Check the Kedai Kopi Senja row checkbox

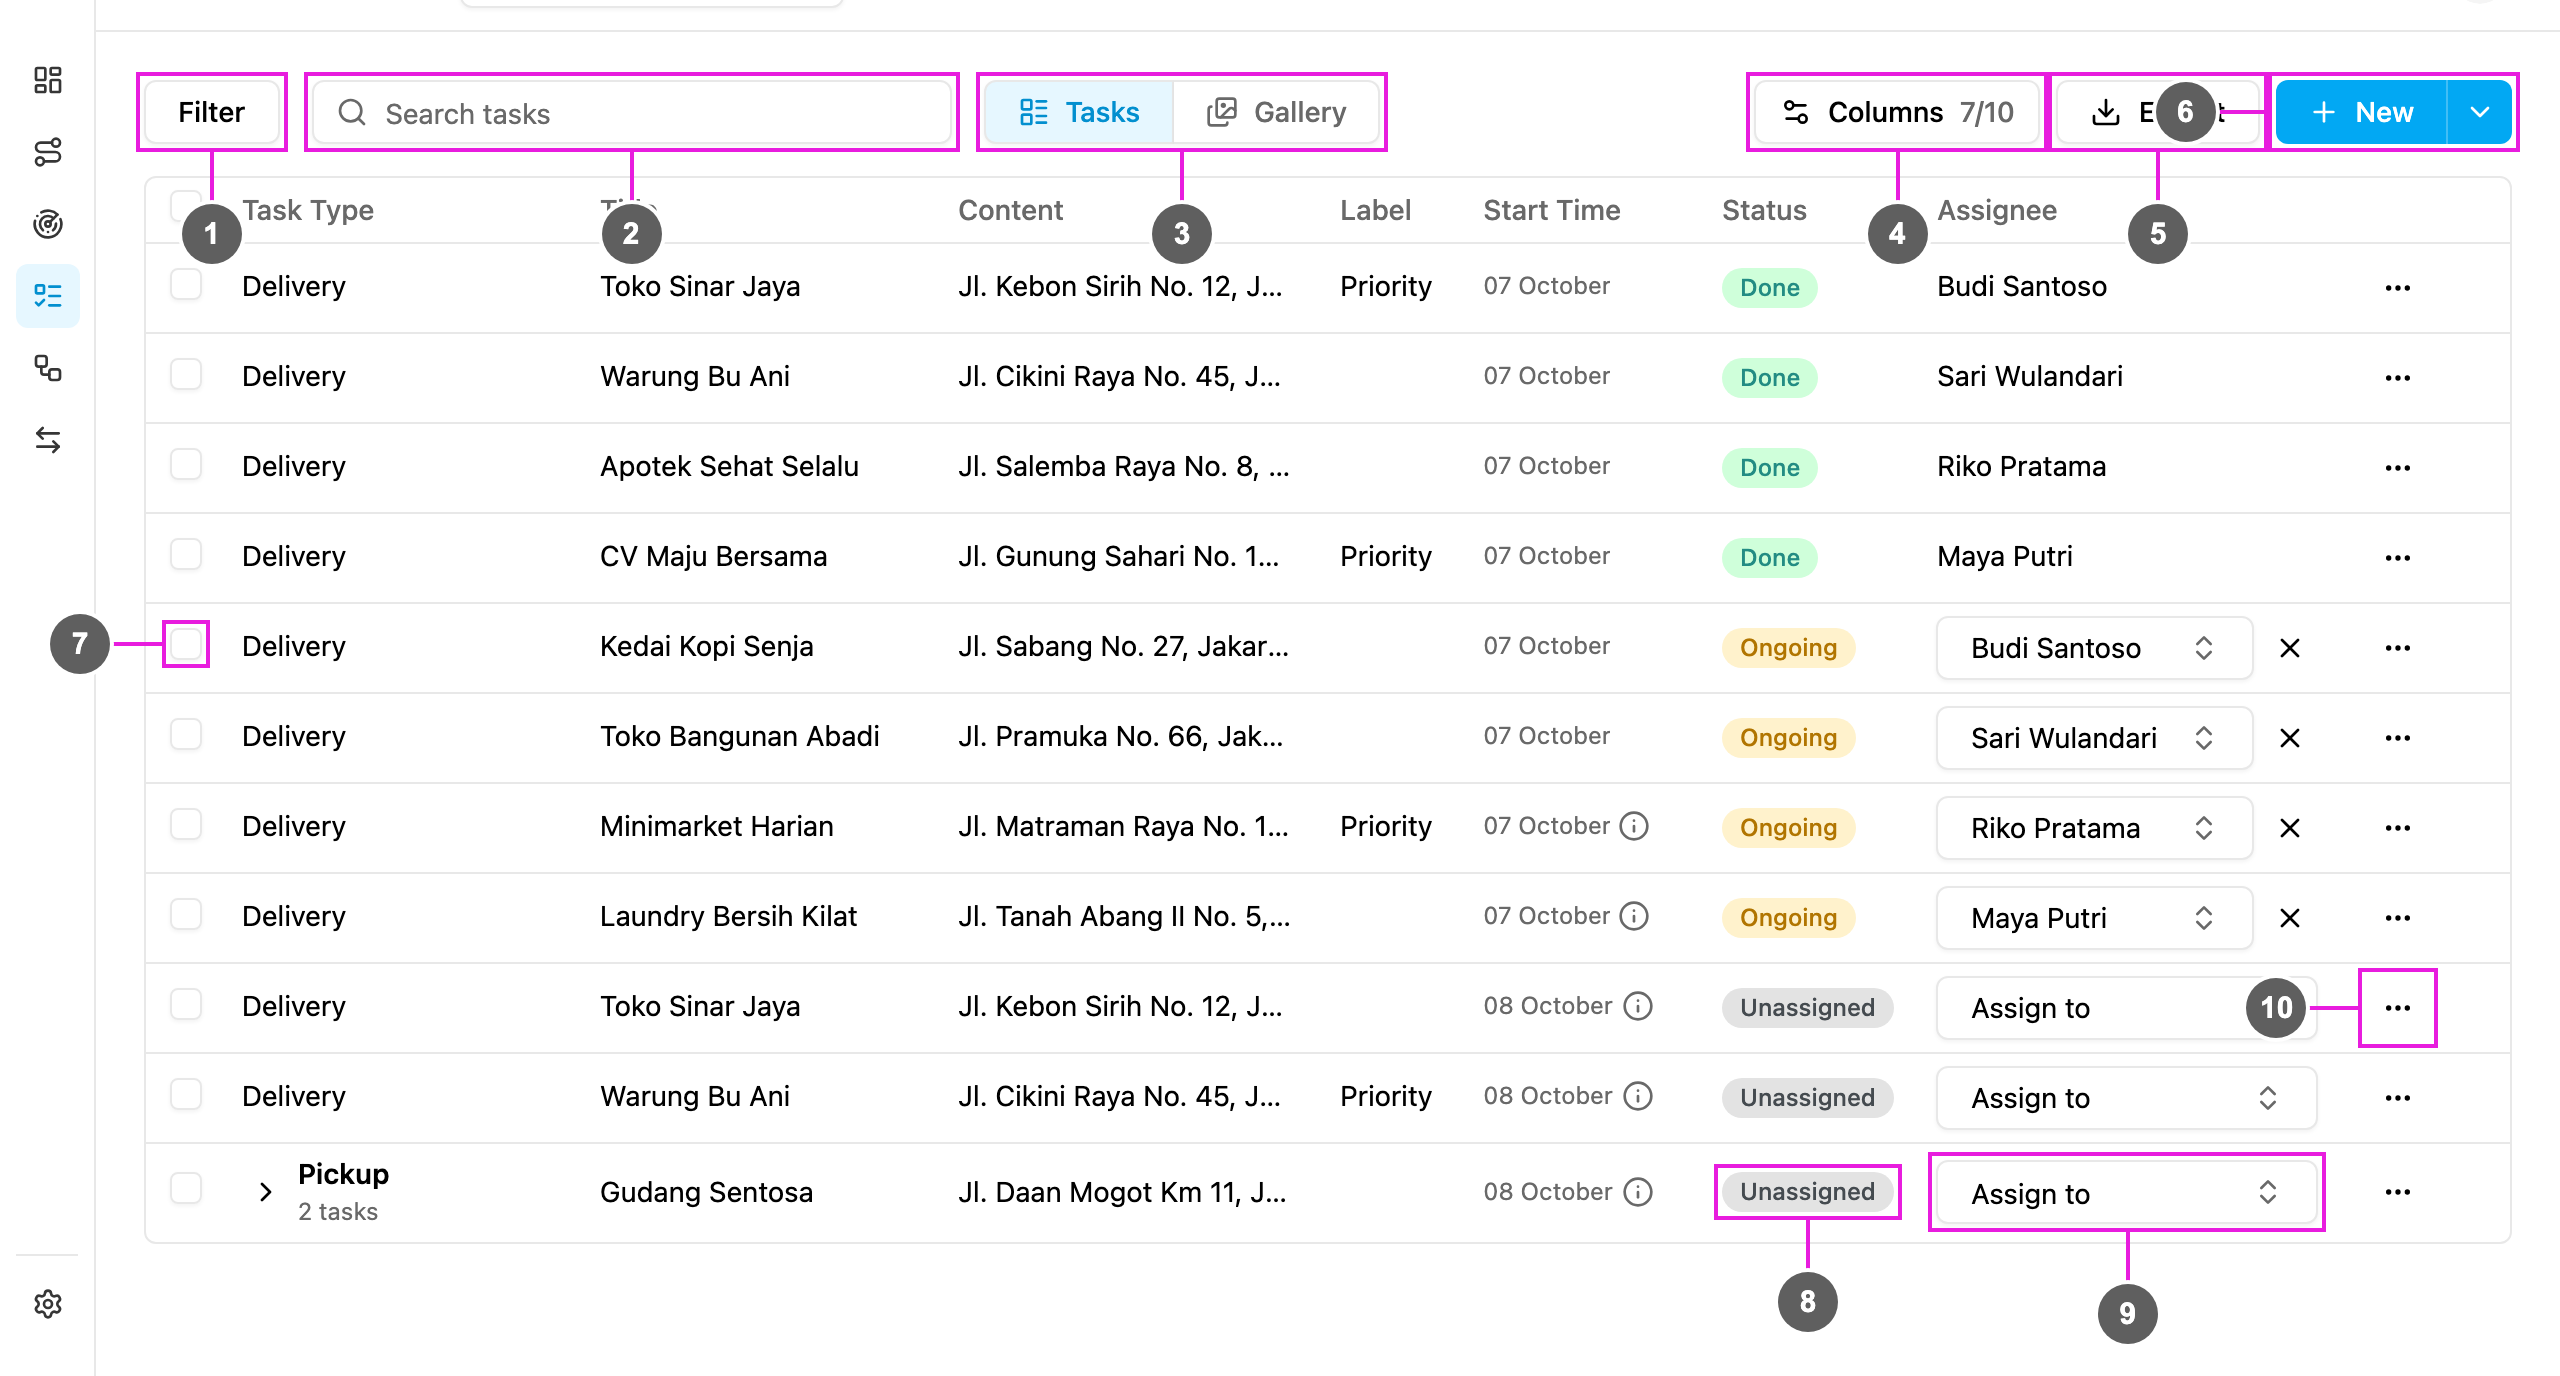tap(186, 644)
